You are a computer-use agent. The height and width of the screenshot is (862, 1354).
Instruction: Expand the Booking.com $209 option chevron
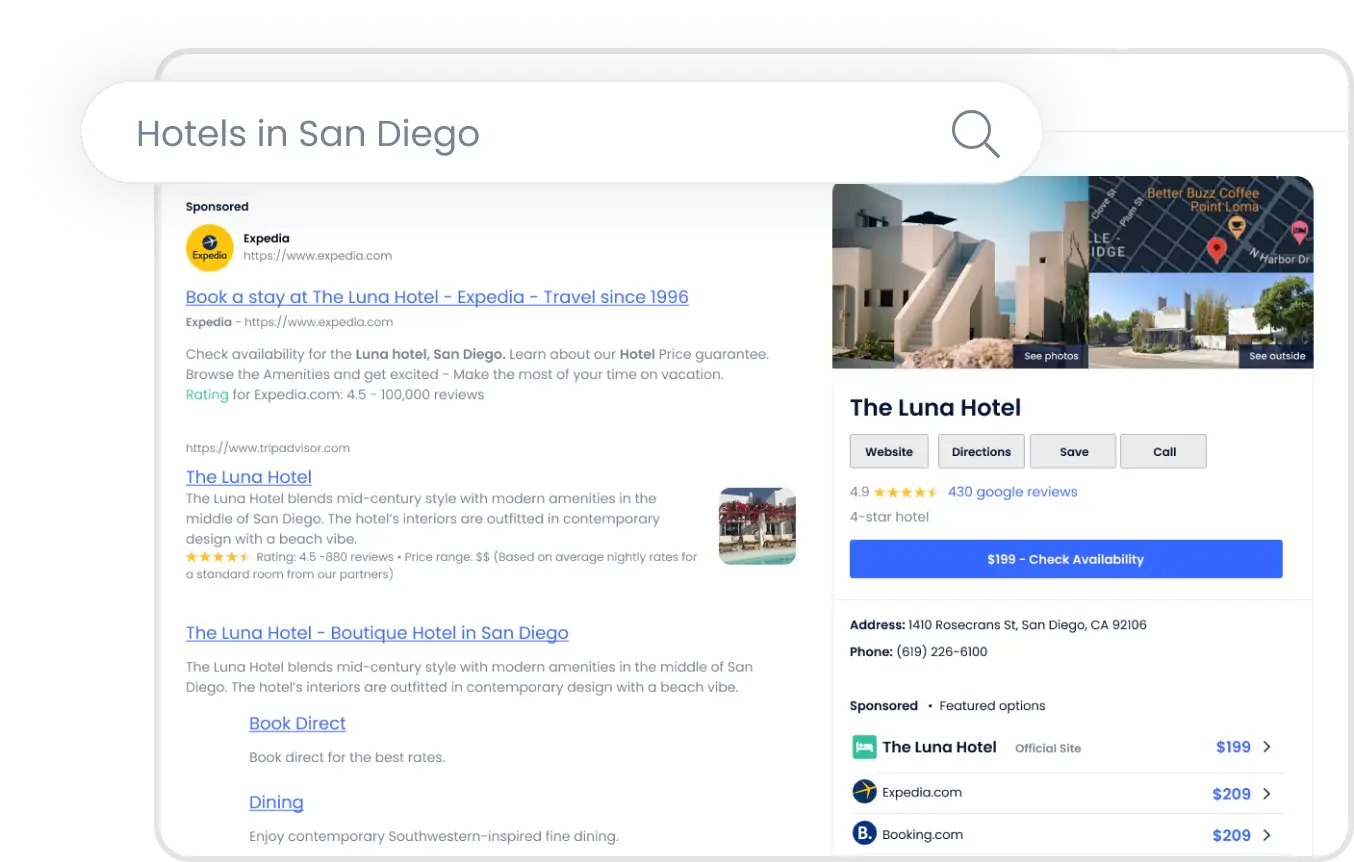pos(1267,835)
